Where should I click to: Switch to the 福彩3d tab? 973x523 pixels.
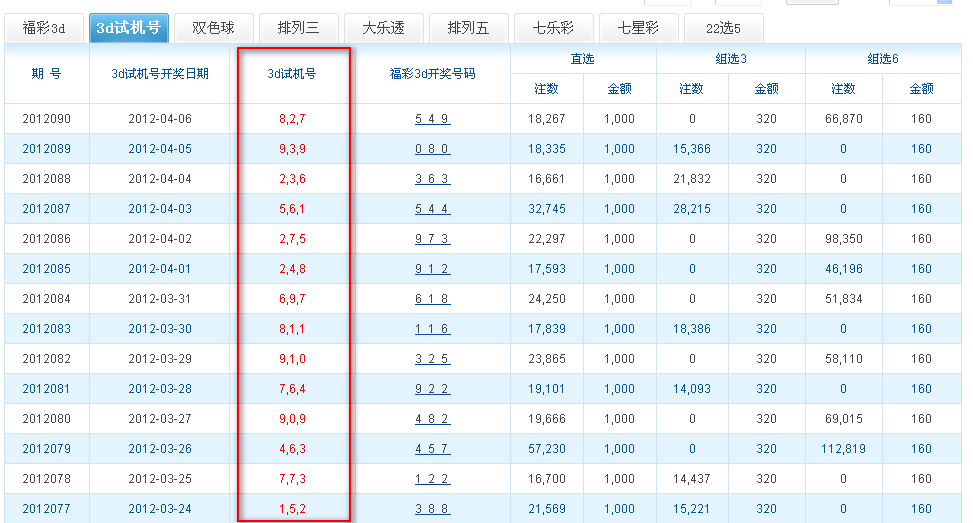pyautogui.click(x=44, y=29)
